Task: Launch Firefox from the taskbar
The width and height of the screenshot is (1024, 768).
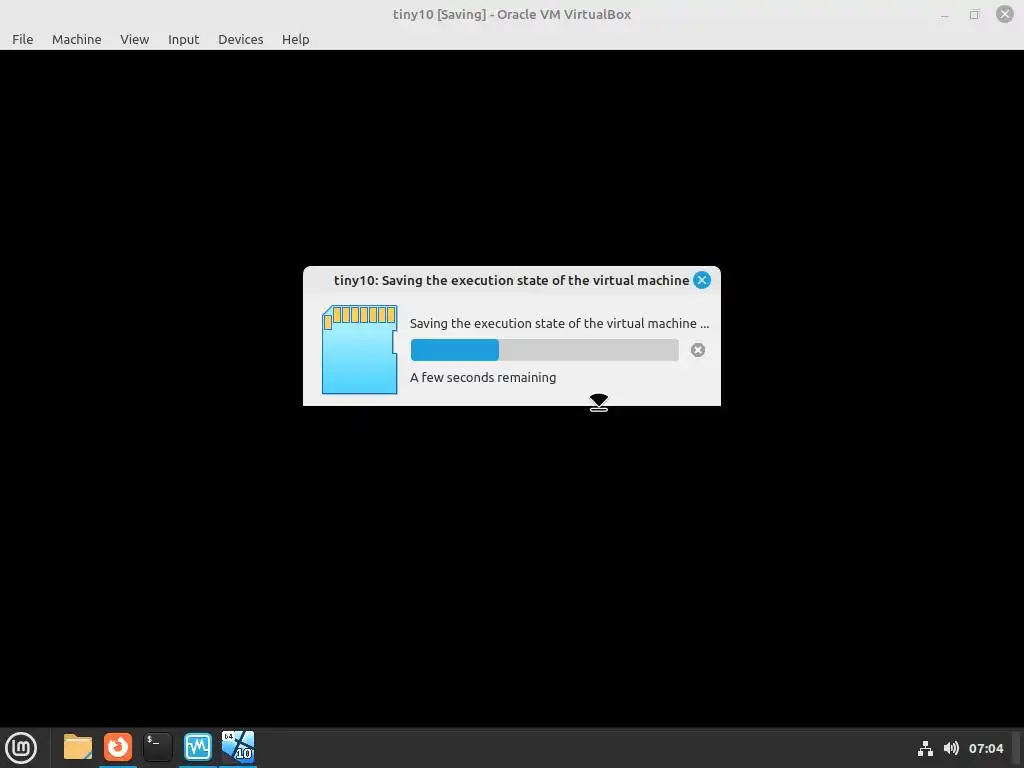Action: (118, 747)
